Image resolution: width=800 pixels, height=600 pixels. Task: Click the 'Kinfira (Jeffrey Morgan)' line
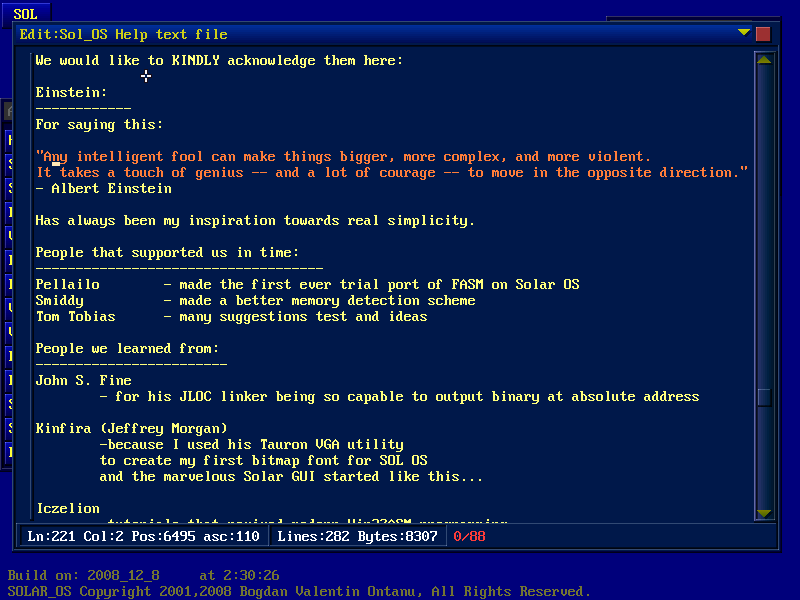[x=132, y=429]
